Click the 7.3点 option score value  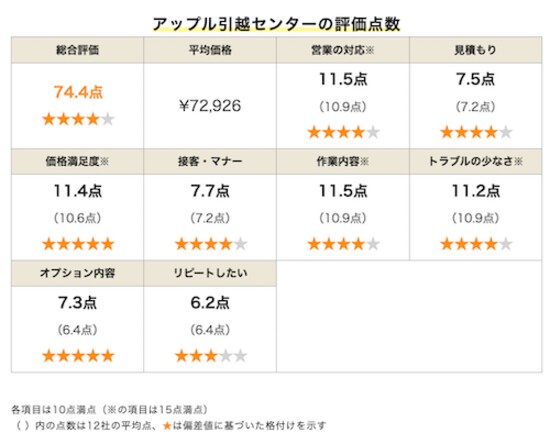78,303
